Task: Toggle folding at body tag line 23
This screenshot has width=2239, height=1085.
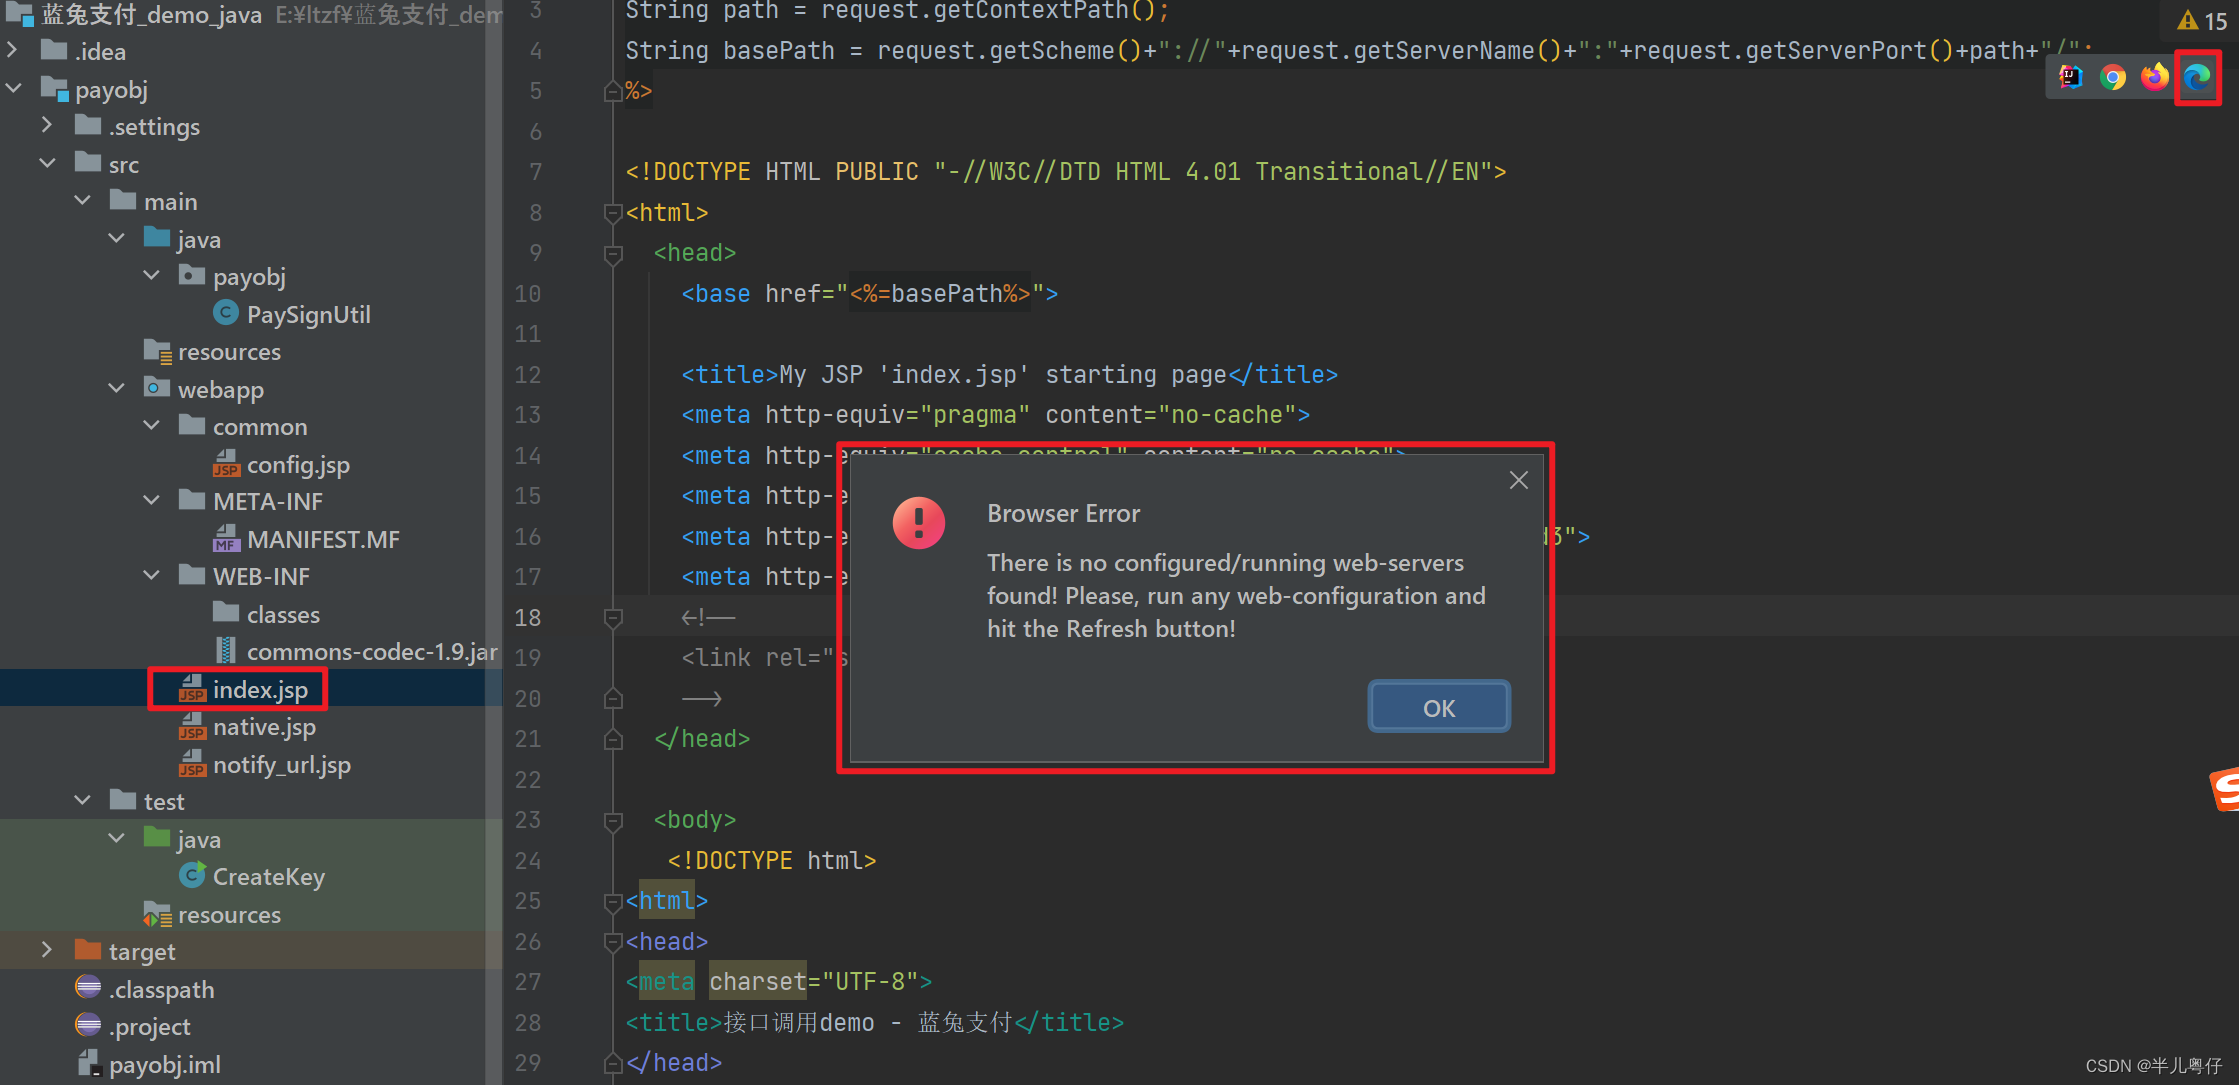Action: pos(613,821)
